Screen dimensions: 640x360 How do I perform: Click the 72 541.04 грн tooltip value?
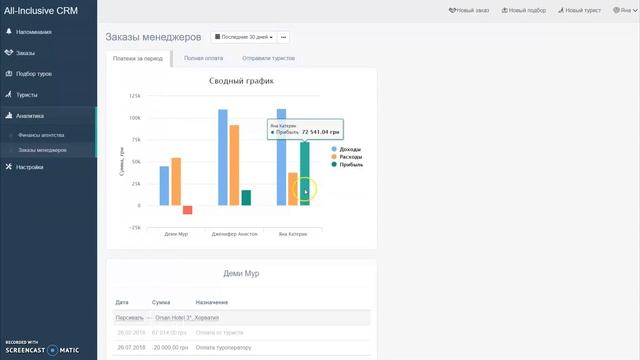pos(320,132)
